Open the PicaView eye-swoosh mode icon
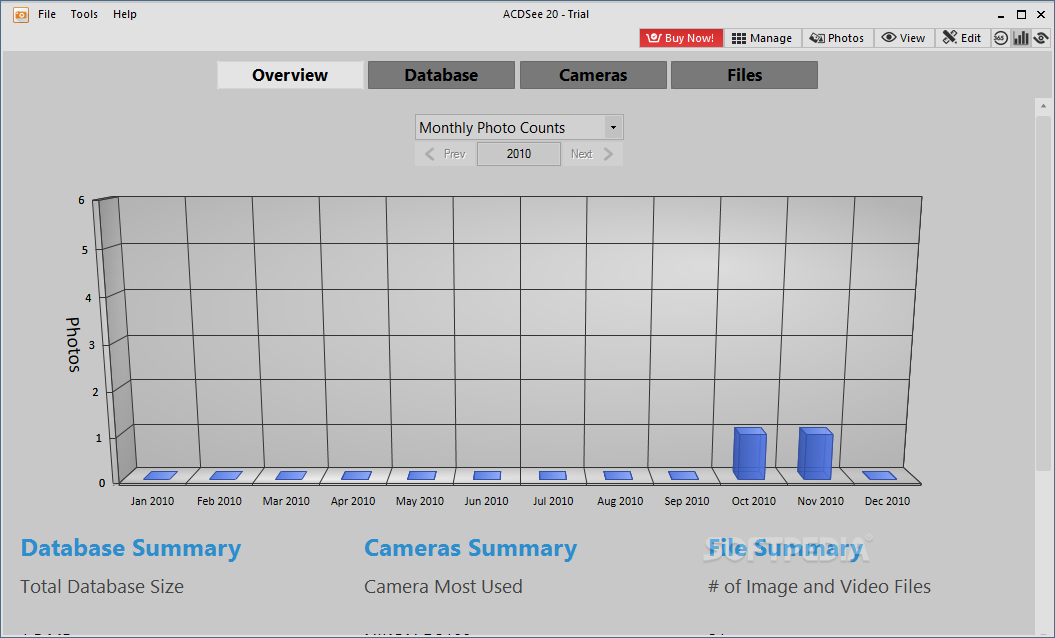 1041,38
